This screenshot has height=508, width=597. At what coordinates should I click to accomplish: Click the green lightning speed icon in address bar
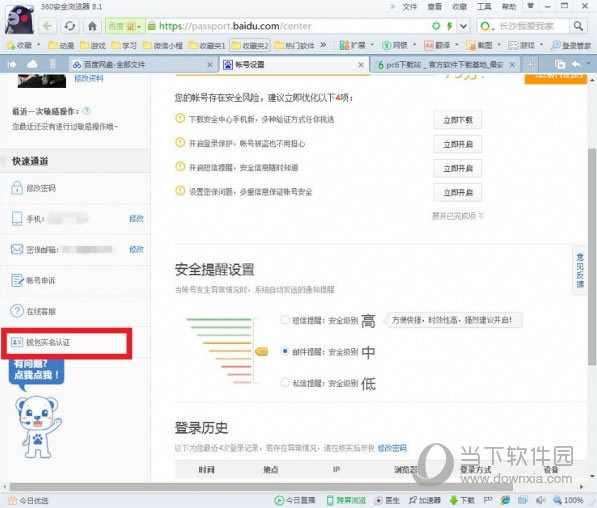point(450,26)
